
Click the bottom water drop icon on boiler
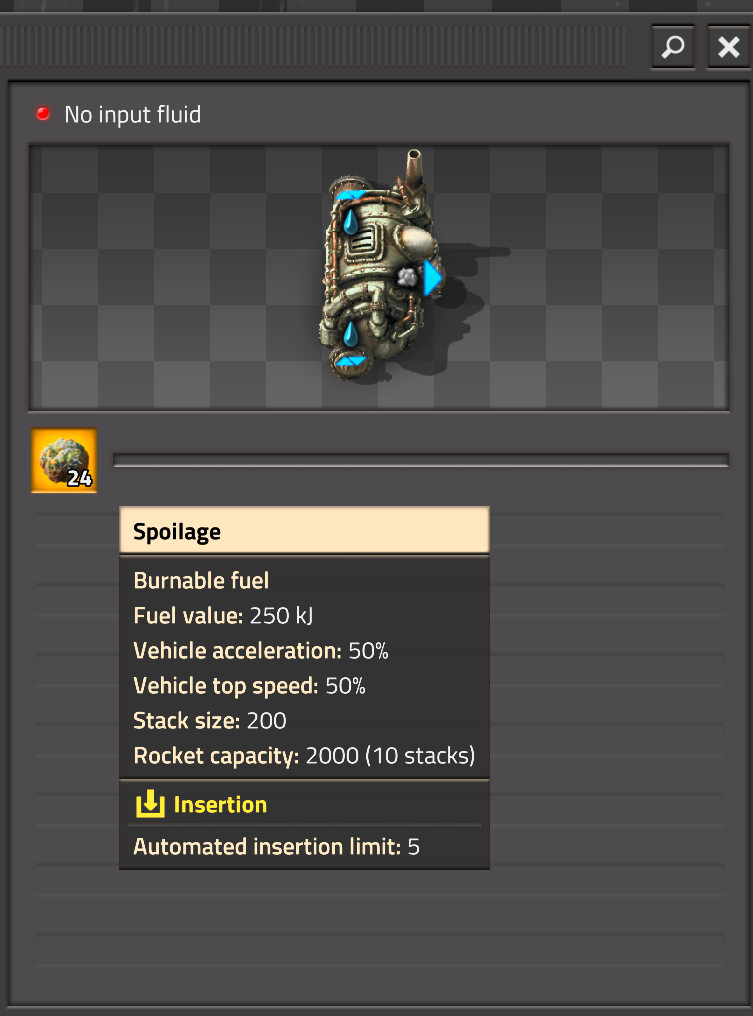coord(351,334)
